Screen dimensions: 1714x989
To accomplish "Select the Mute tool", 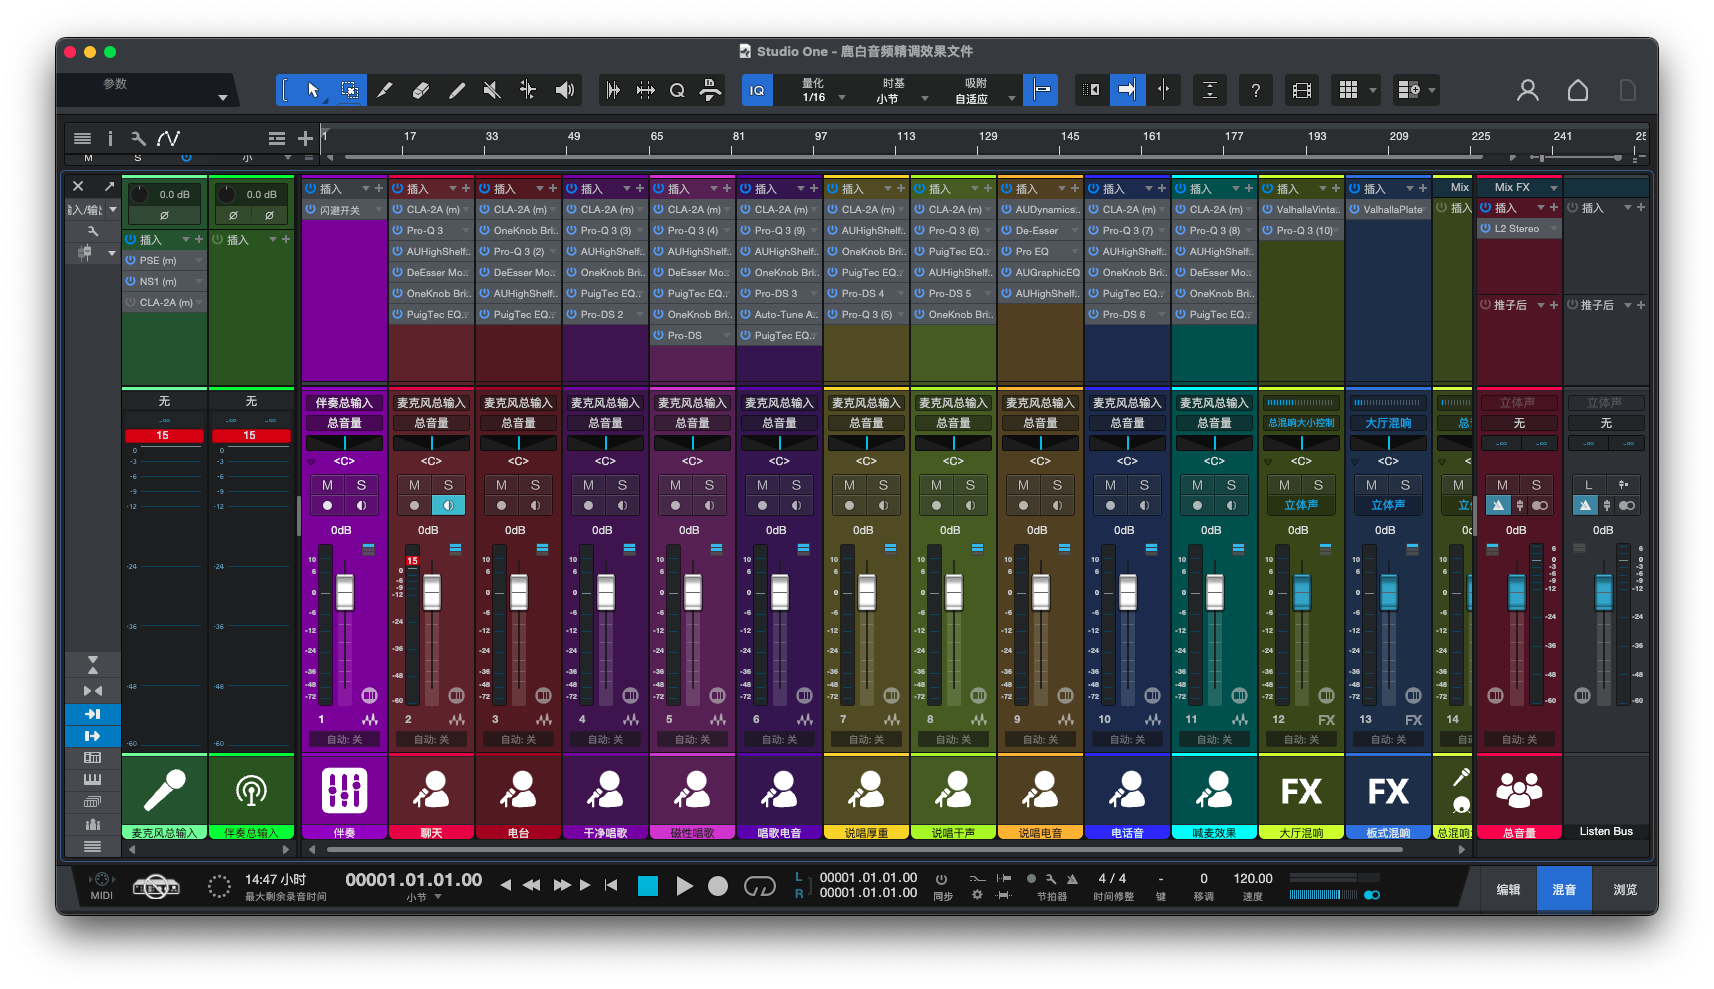I will pyautogui.click(x=492, y=90).
